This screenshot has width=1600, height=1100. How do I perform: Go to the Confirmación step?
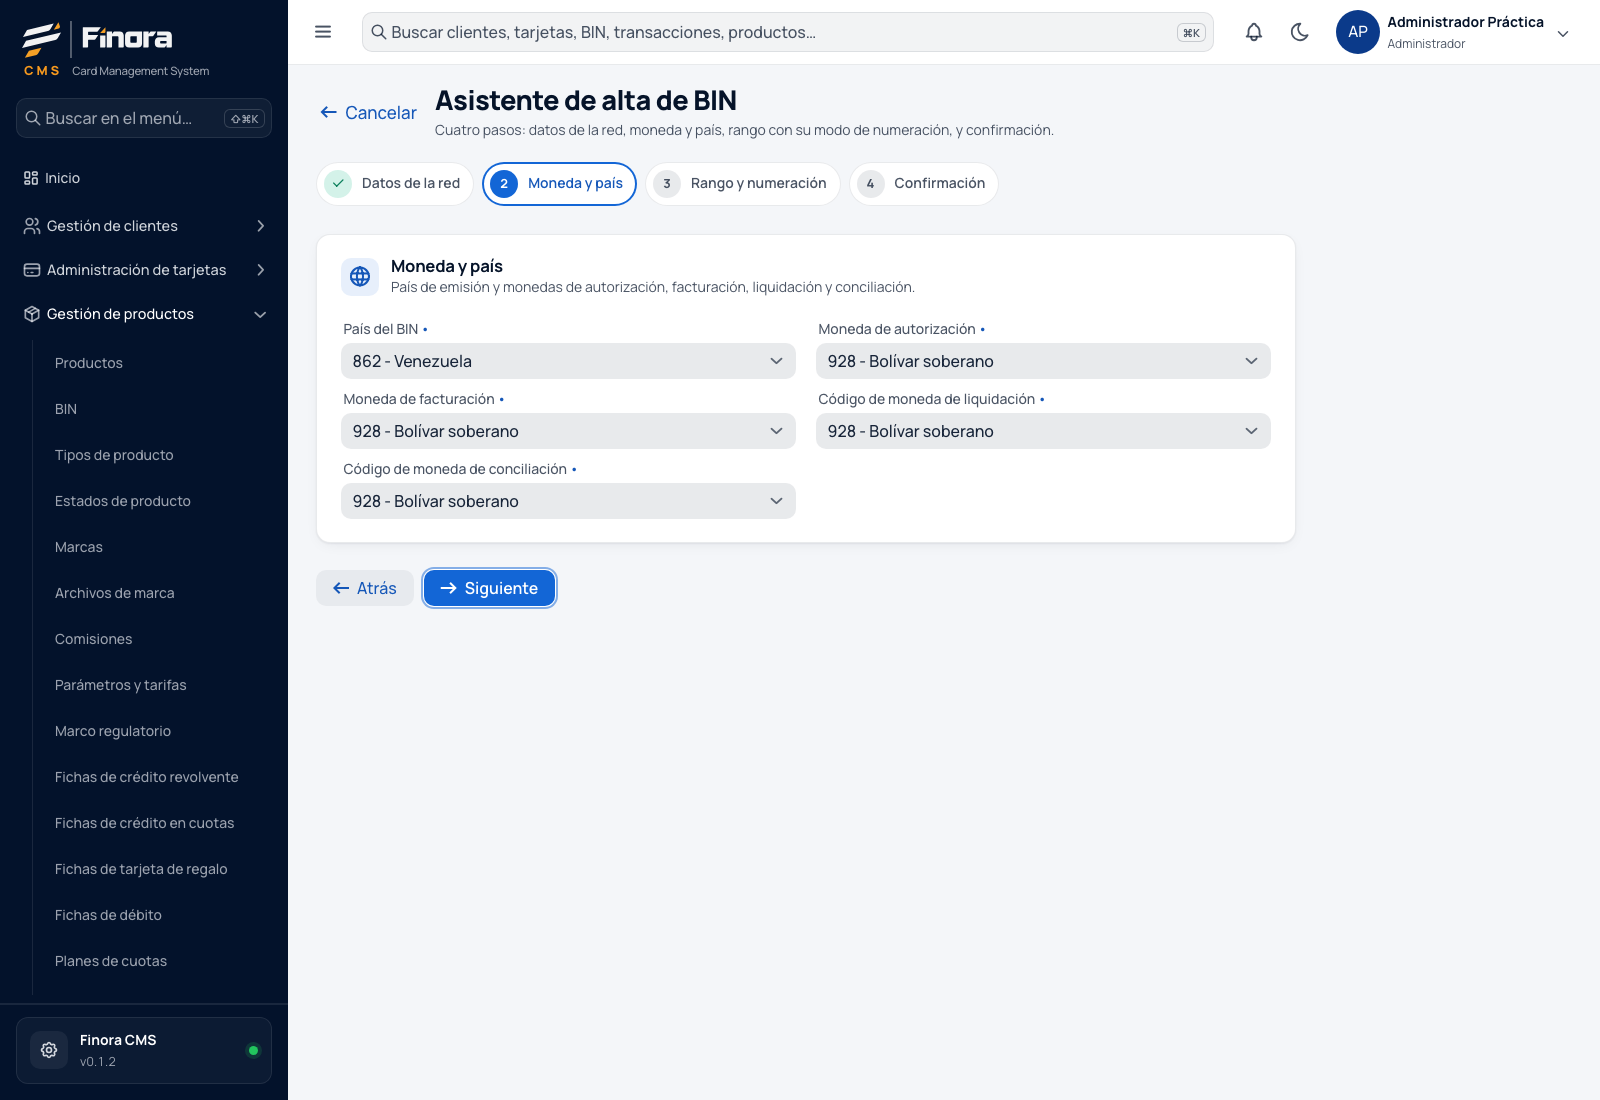[x=924, y=184]
